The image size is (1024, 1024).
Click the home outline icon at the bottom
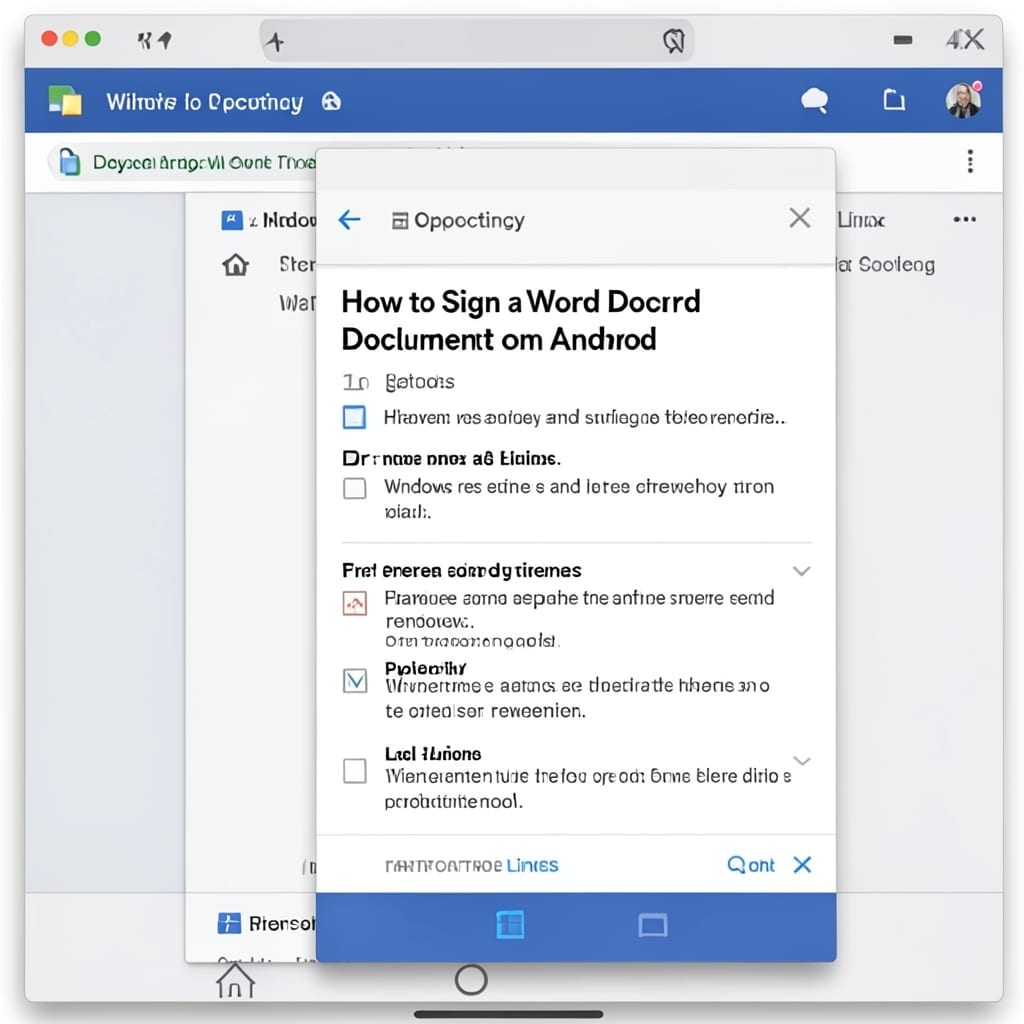click(x=235, y=981)
